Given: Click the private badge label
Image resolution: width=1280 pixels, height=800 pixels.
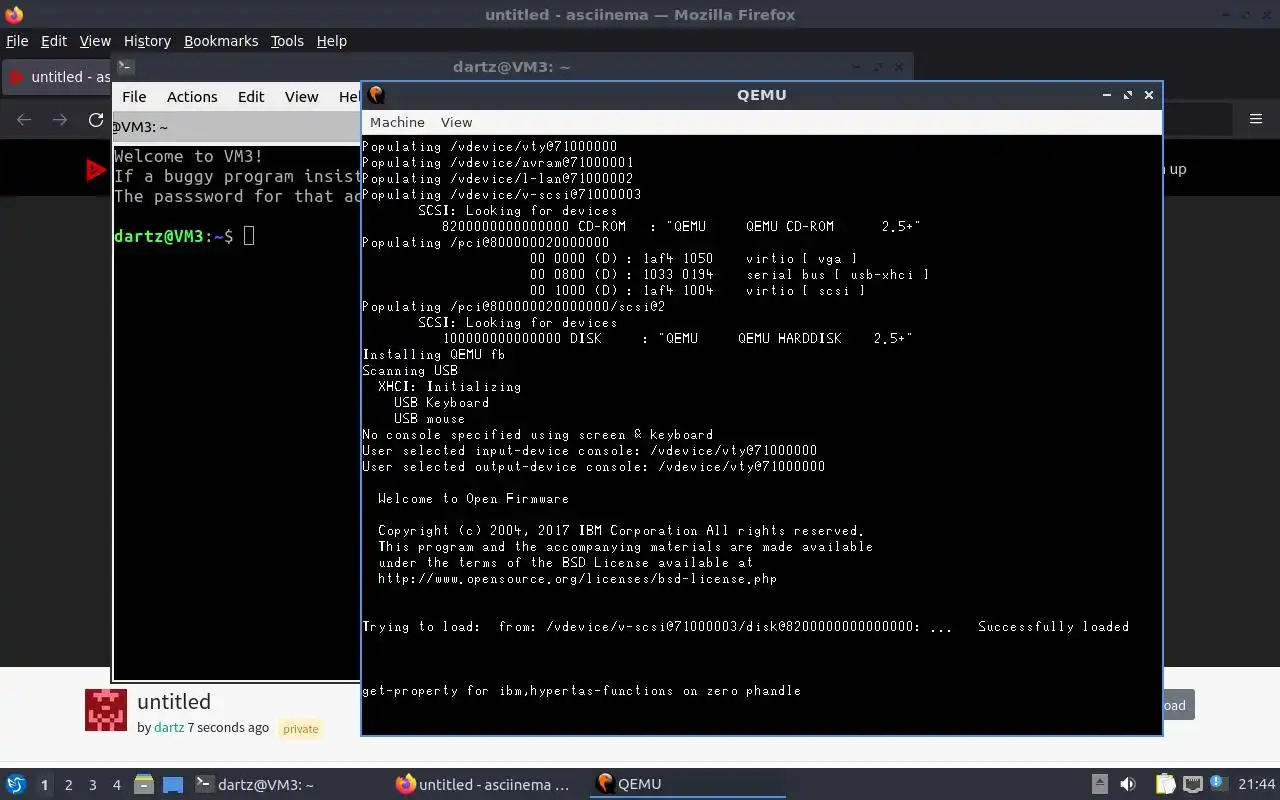Looking at the screenshot, I should pos(300,729).
